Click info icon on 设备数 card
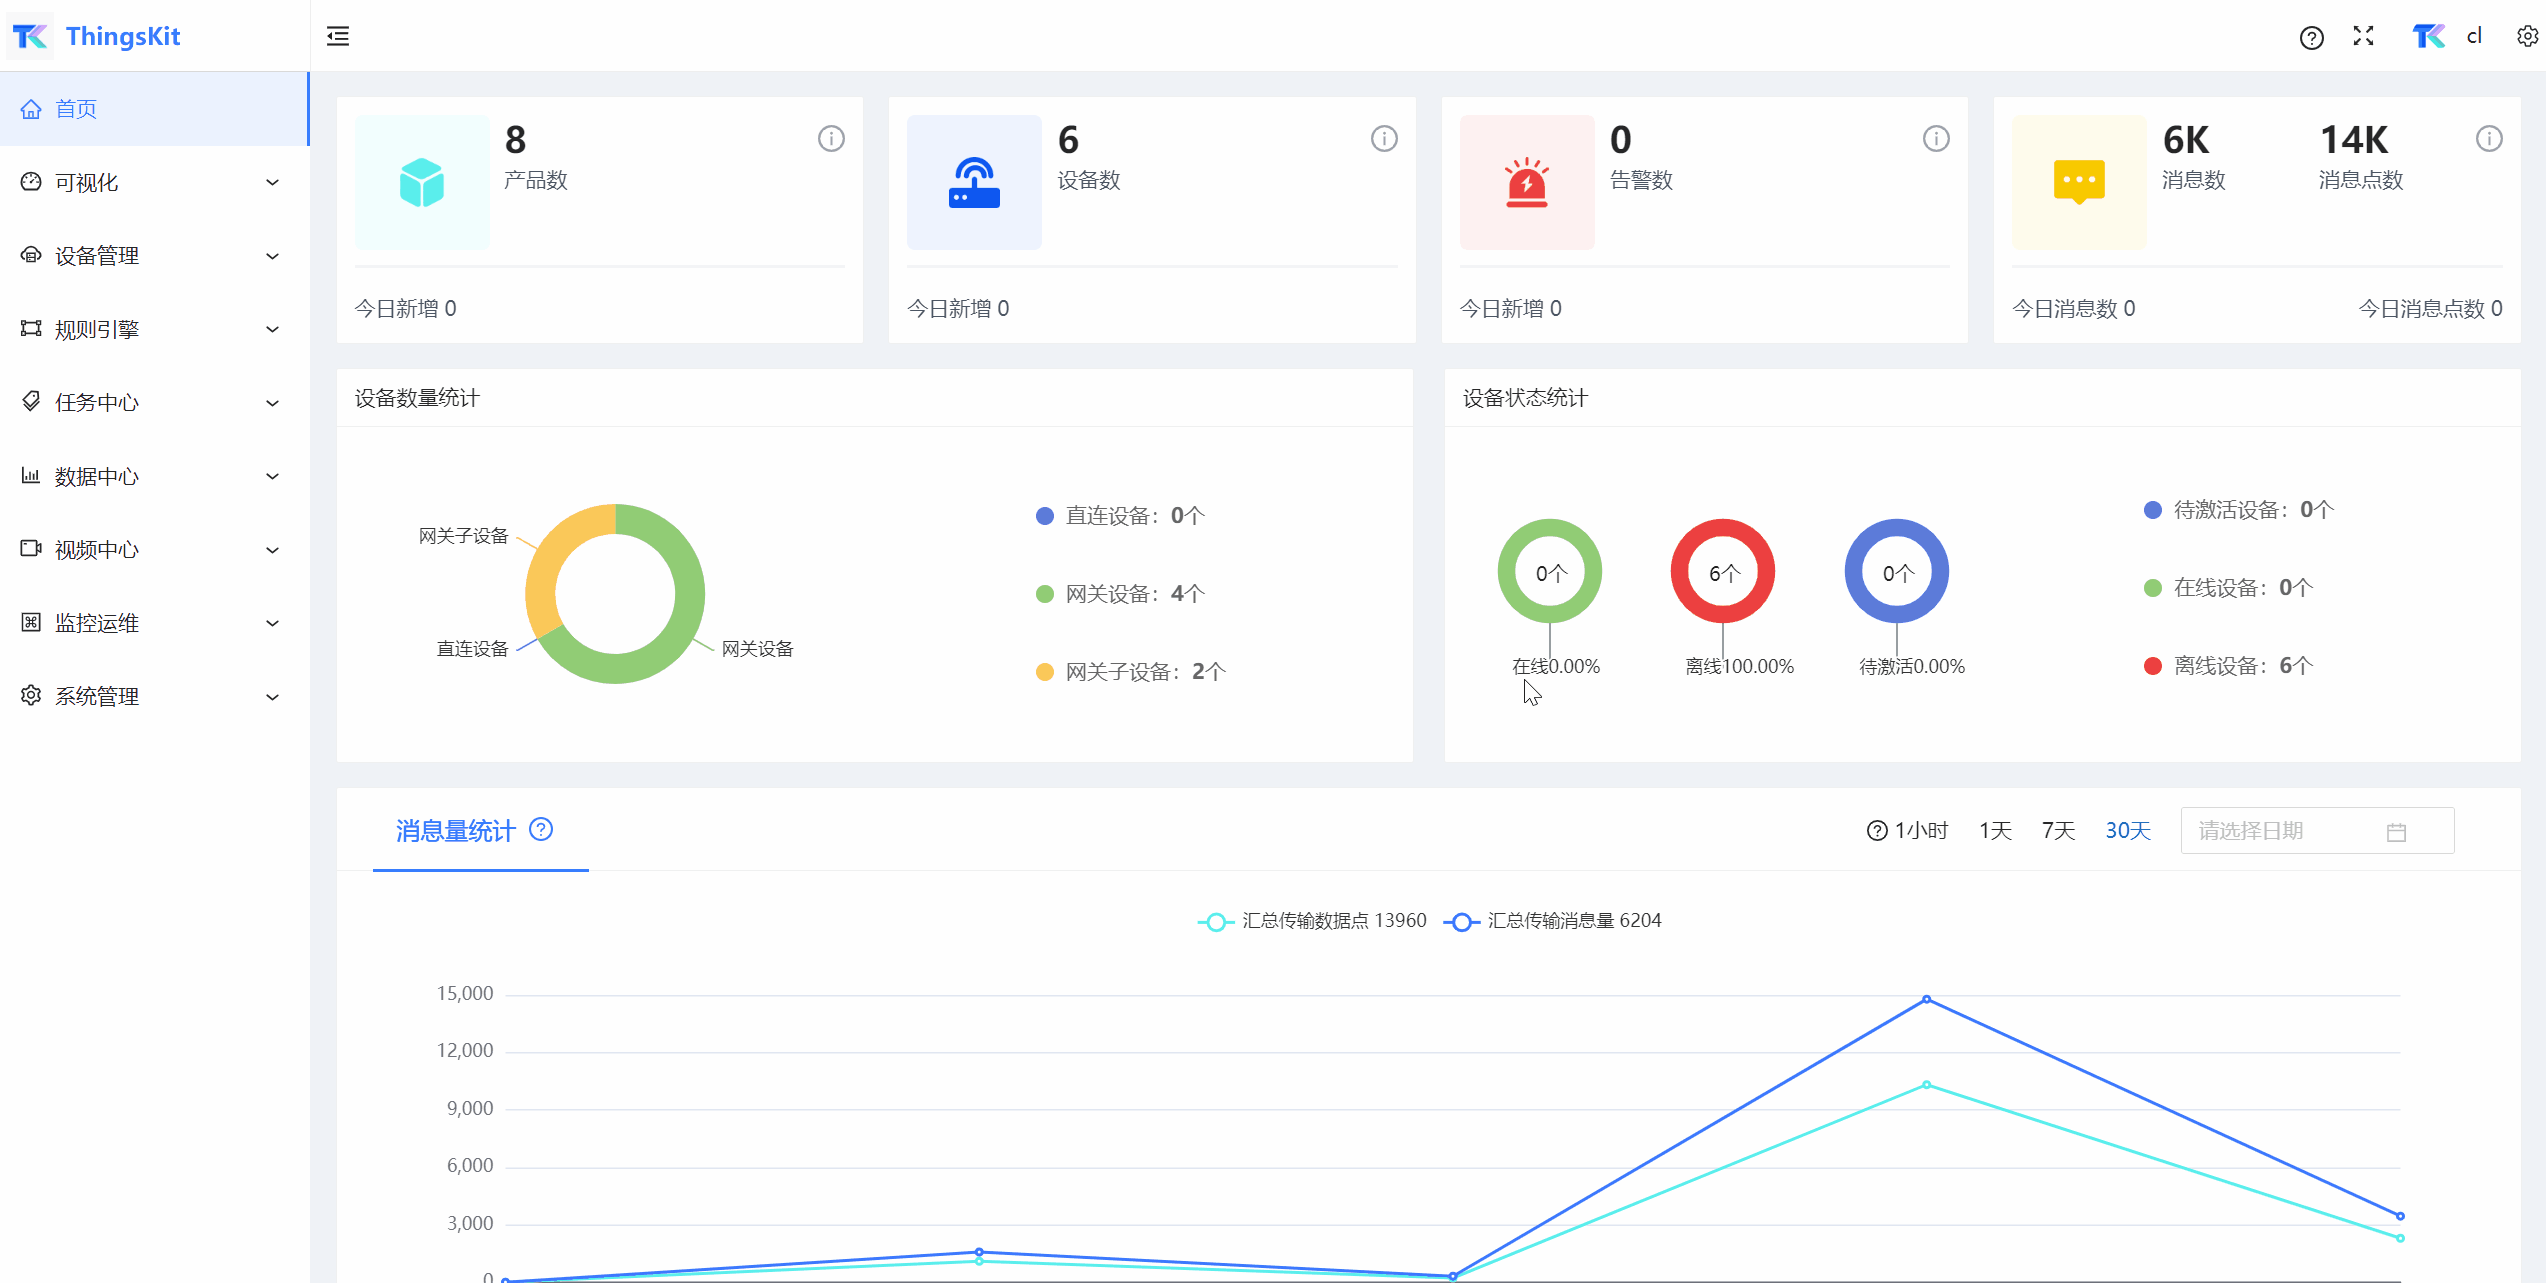 tap(1384, 139)
